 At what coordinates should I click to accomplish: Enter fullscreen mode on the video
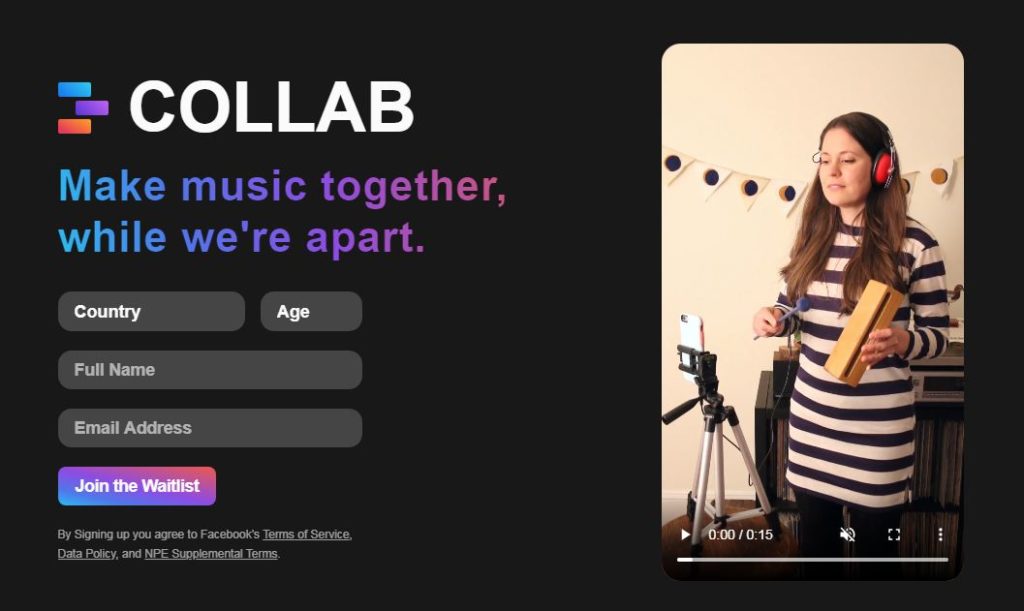(x=894, y=535)
